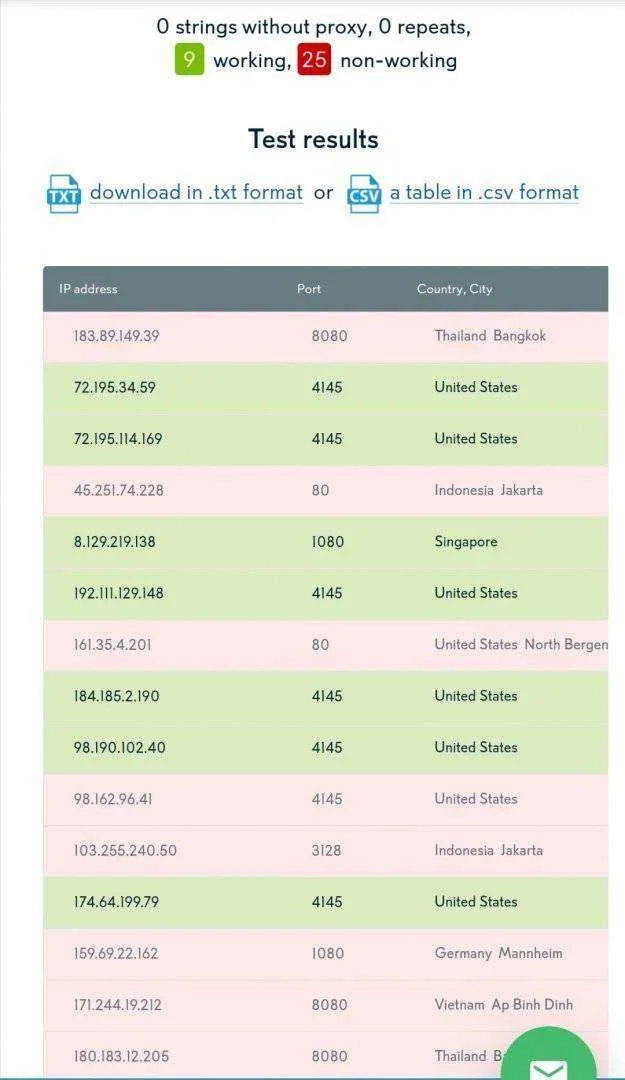Select IP 45.251.74.228 Jakarta row
This screenshot has height=1080, width=625.
coord(325,490)
